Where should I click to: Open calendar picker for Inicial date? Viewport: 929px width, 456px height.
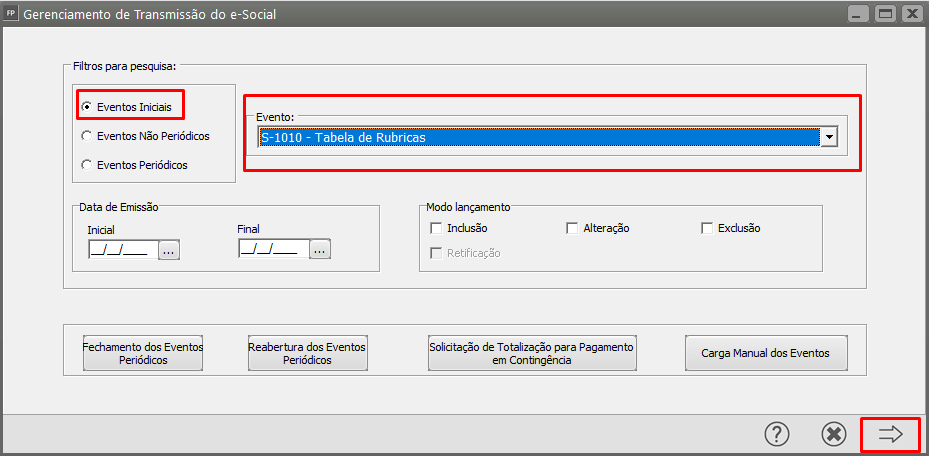pos(168,250)
